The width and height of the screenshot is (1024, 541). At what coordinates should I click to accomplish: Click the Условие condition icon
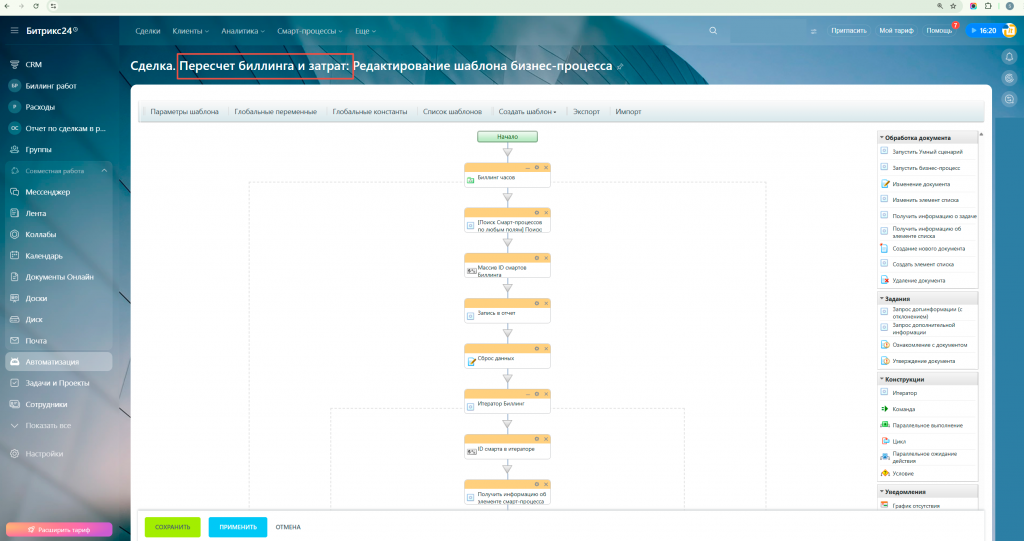point(885,473)
